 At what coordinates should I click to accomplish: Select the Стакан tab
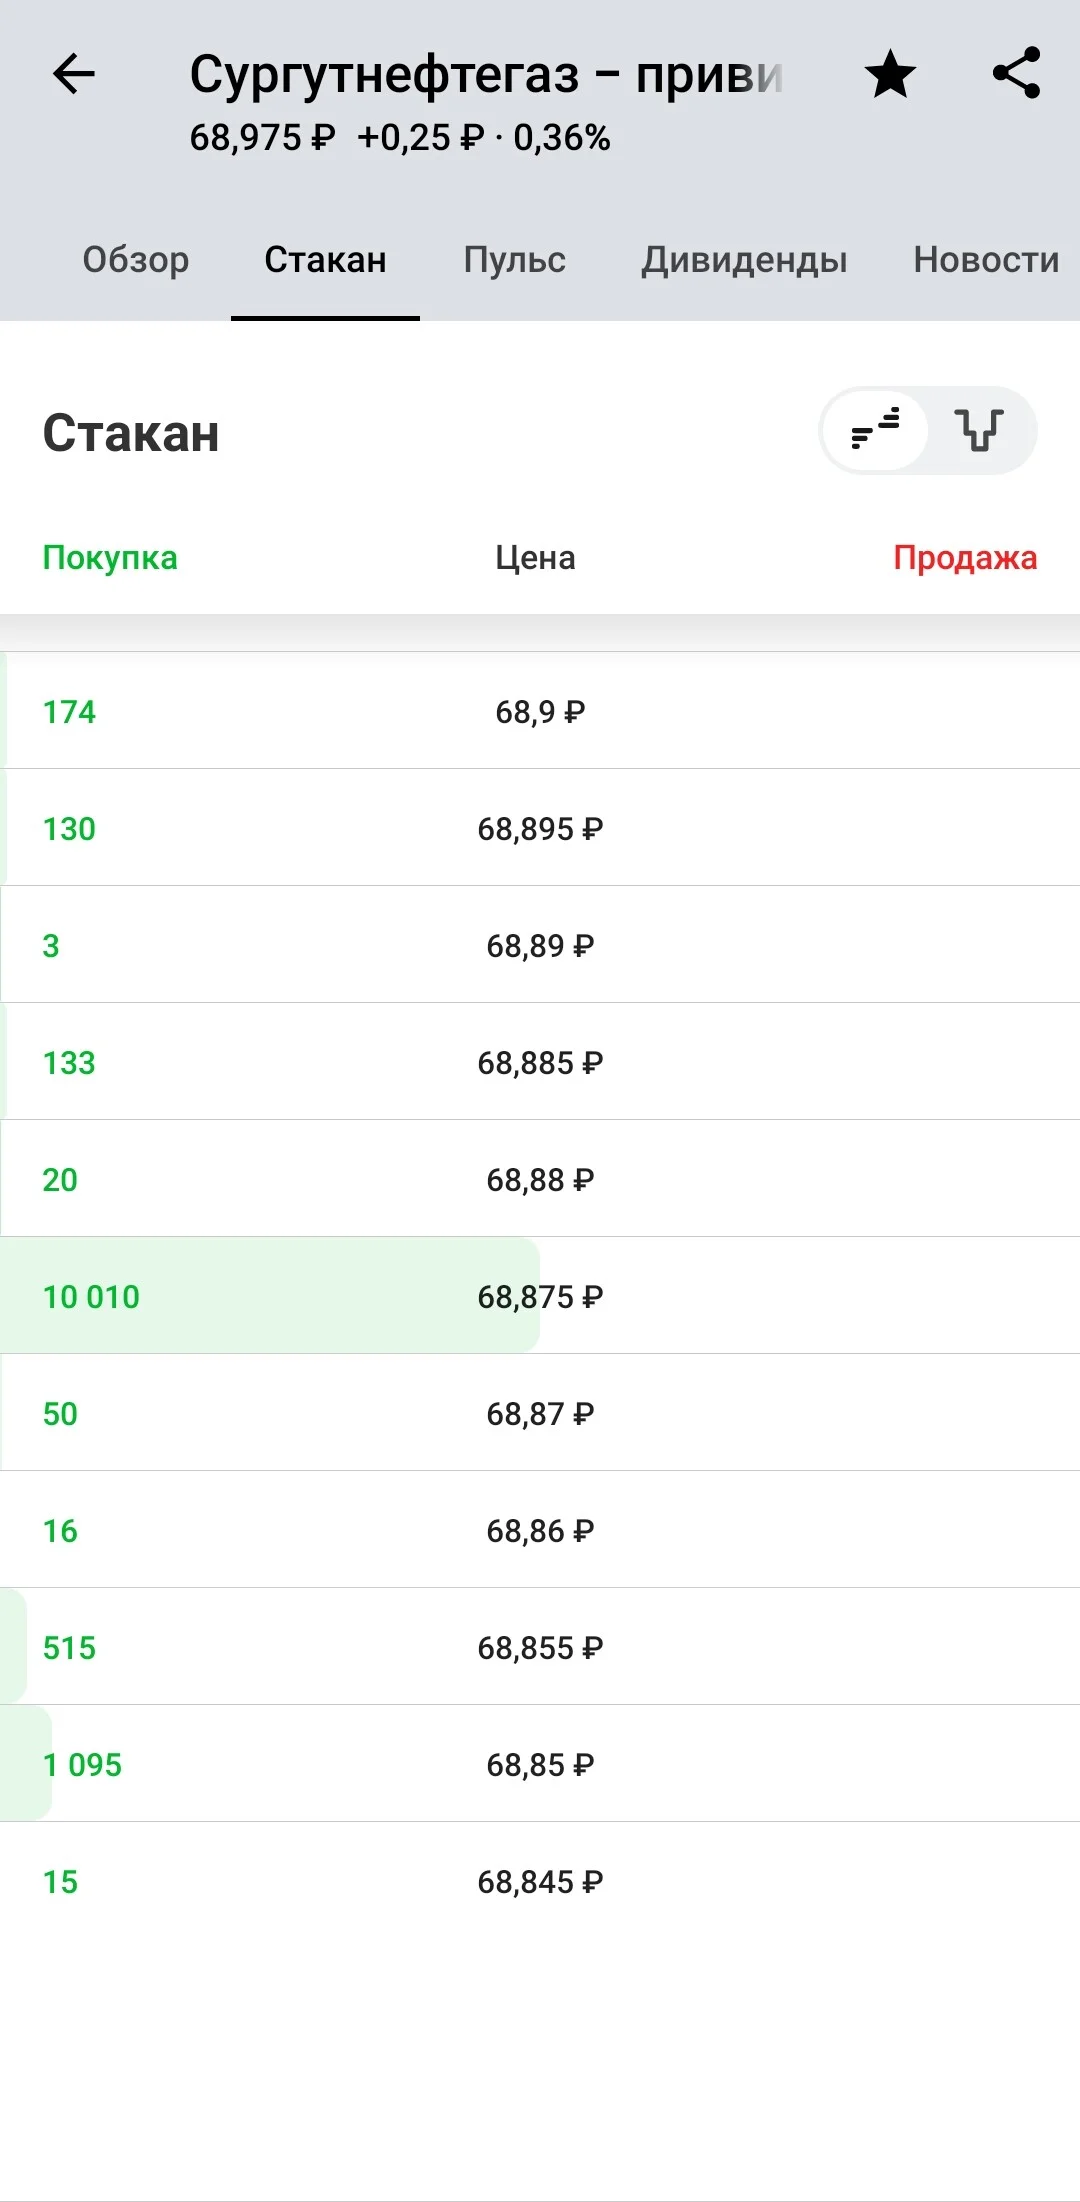click(x=325, y=260)
